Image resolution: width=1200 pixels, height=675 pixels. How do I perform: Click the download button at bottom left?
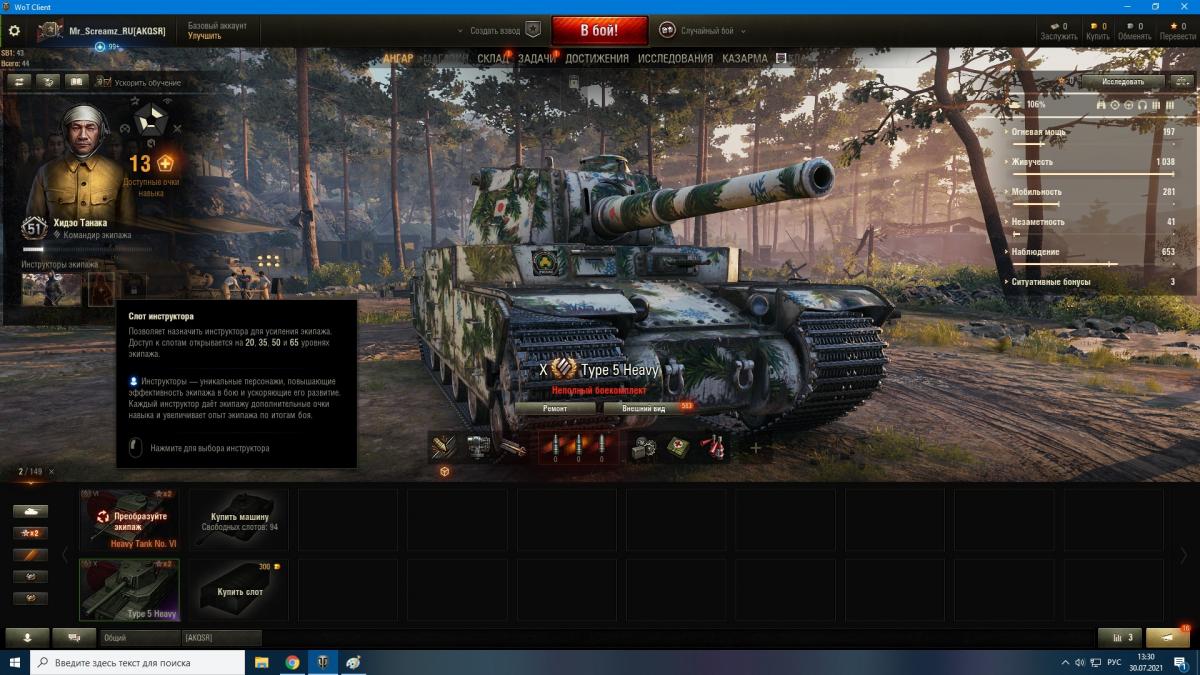click(27, 637)
